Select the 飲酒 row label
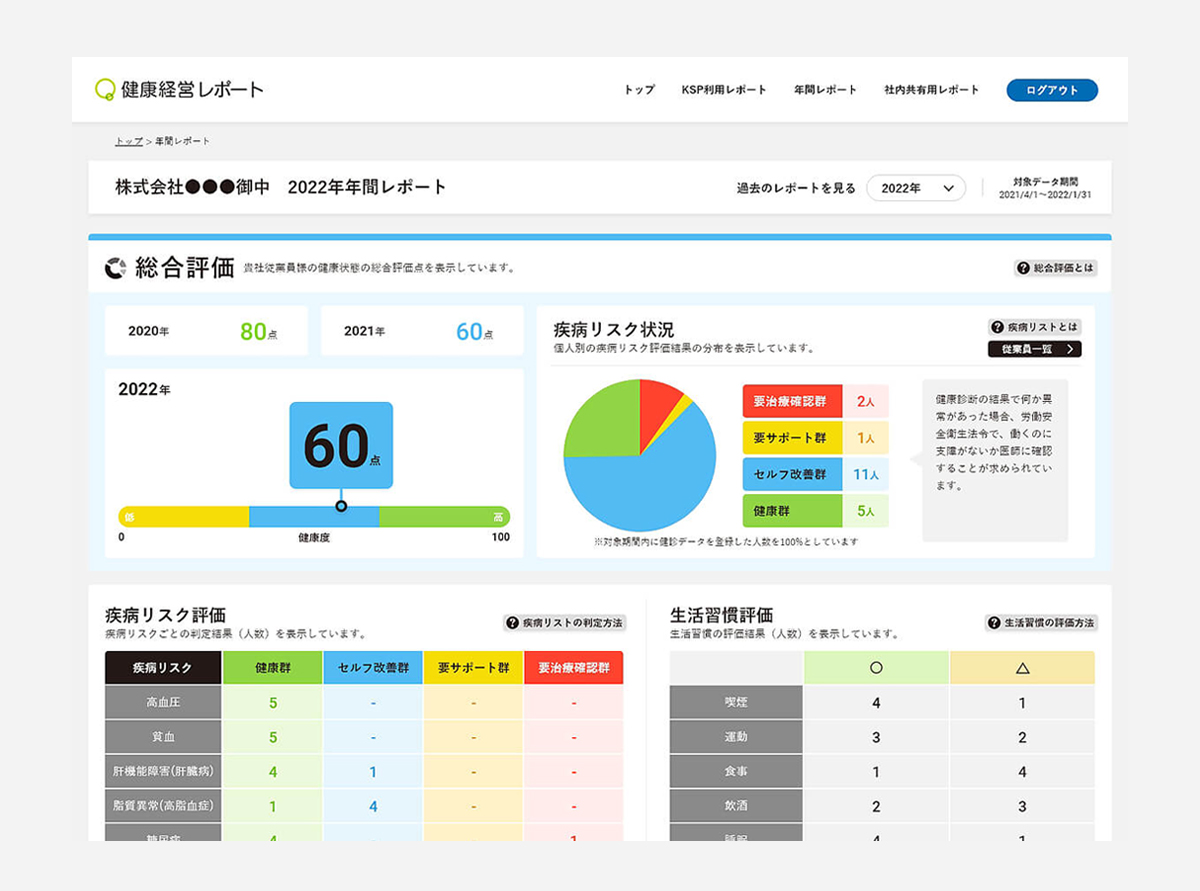This screenshot has height=891, width=1200. click(736, 806)
